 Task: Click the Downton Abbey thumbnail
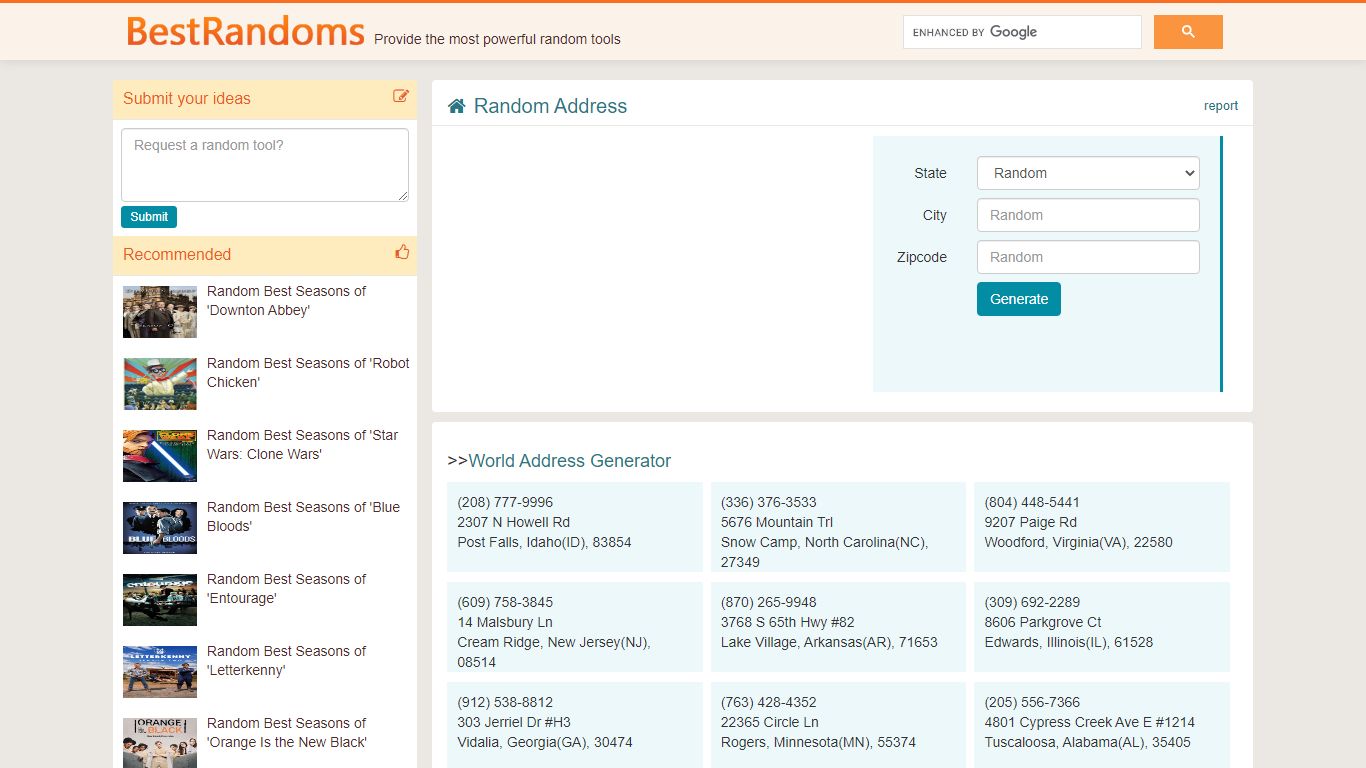coord(160,312)
